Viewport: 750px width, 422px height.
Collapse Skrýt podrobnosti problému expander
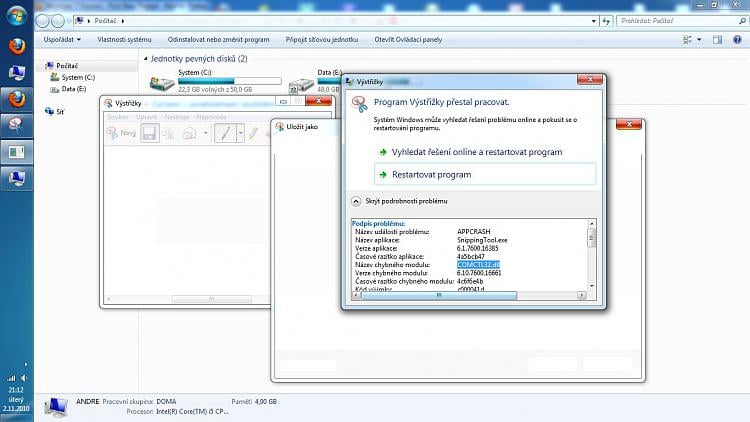tap(356, 201)
